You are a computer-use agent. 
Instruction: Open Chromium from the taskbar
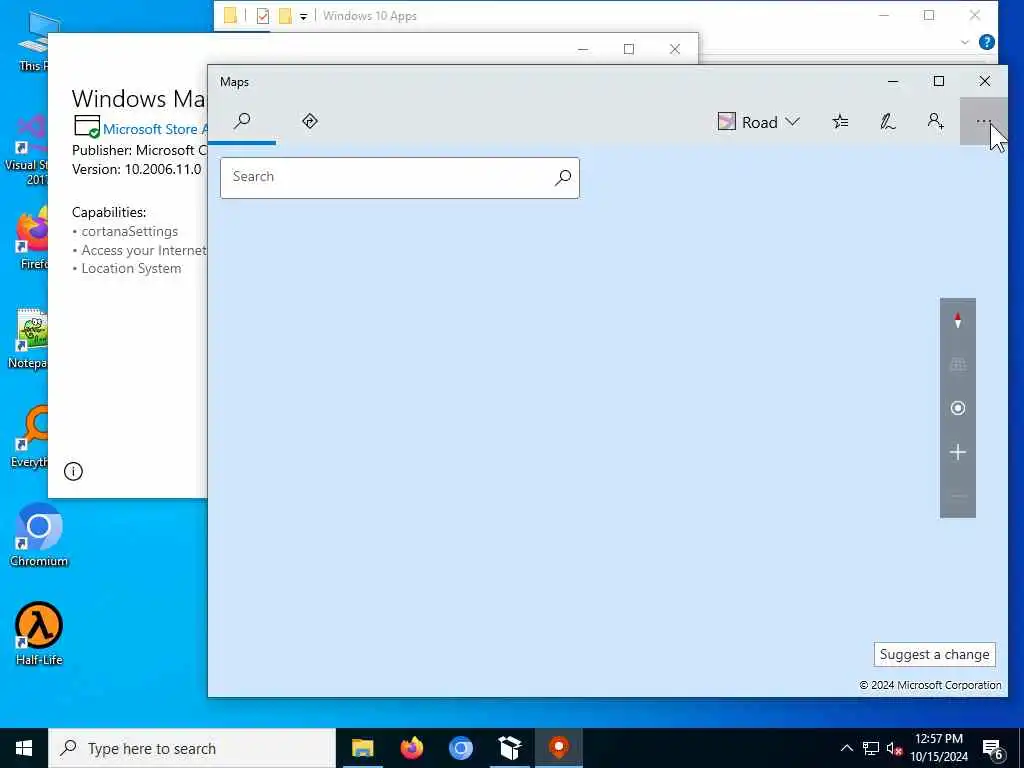[x=460, y=748]
